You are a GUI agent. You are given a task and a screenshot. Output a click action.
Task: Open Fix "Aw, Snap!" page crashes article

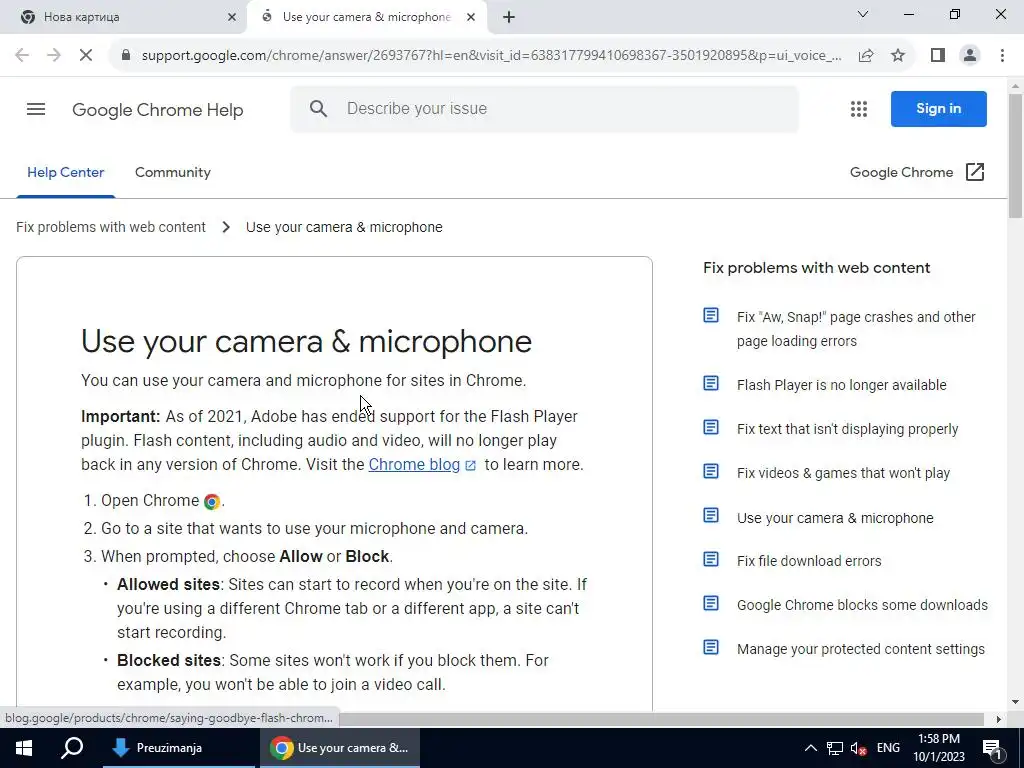(x=856, y=328)
